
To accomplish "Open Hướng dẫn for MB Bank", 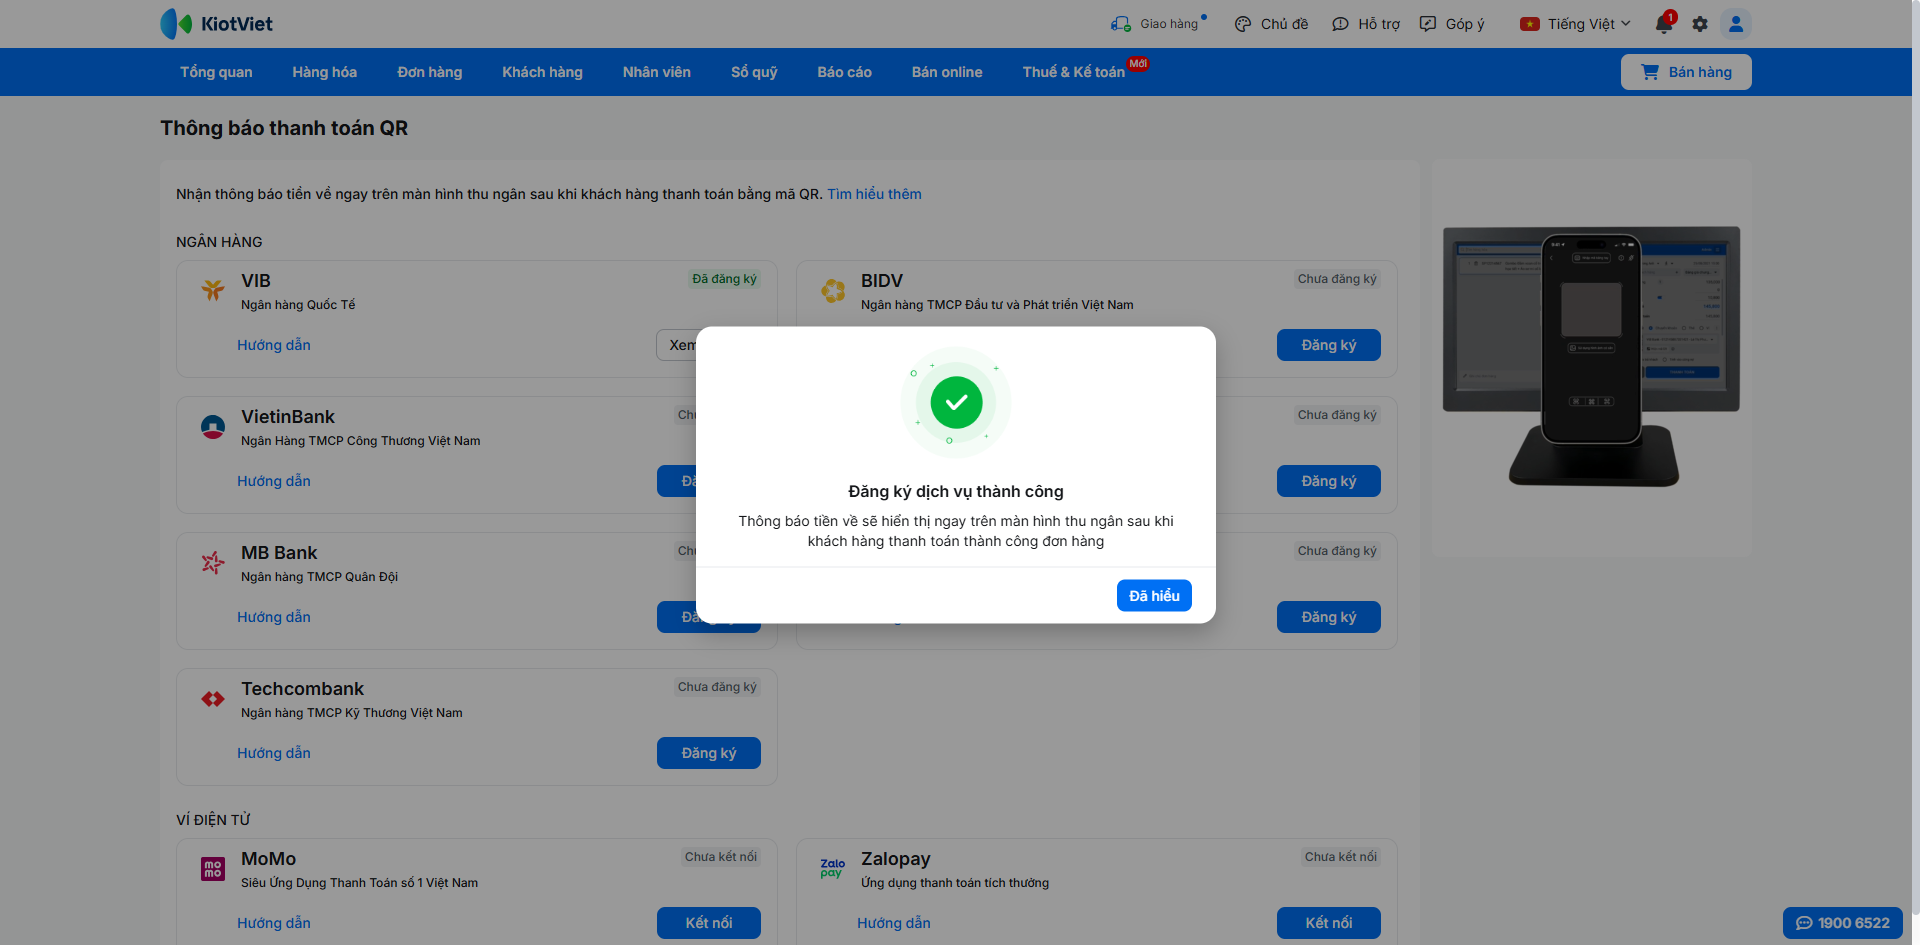I will 274,617.
